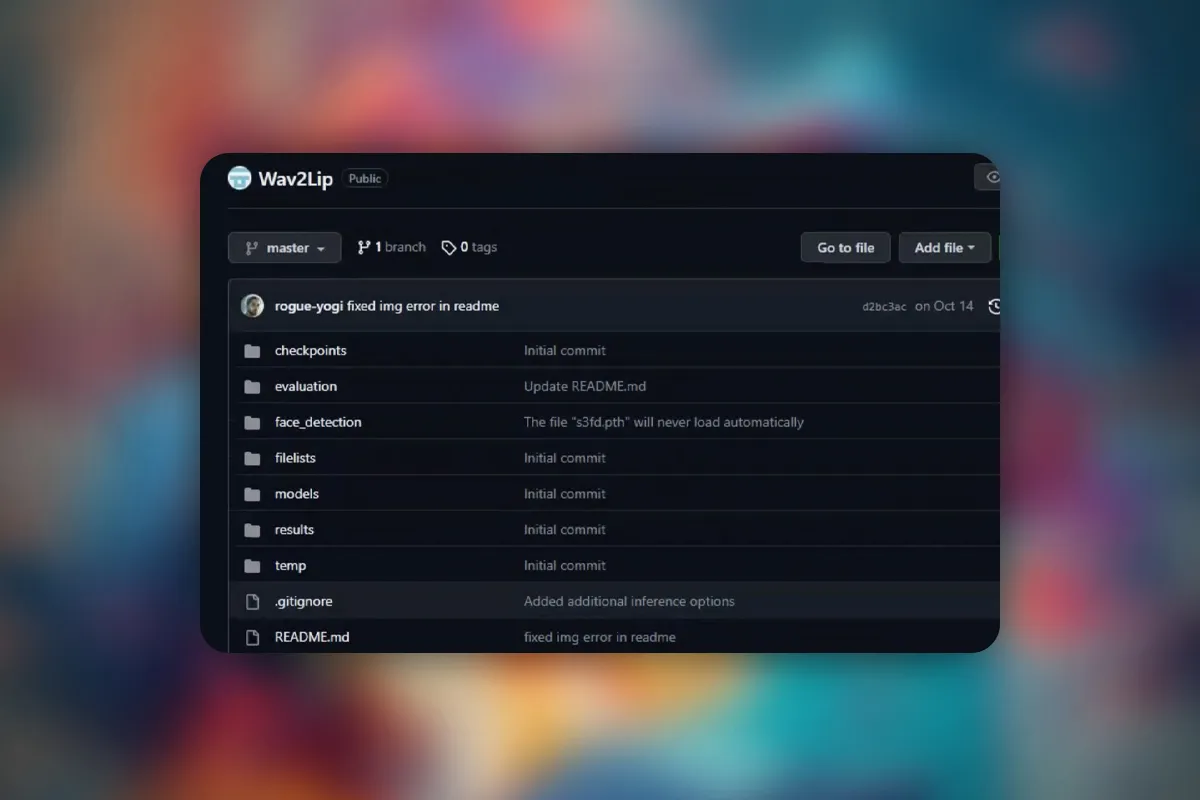The height and width of the screenshot is (800, 1200).
Task: Click the eye watch icon beside the repository title
Action: click(992, 177)
